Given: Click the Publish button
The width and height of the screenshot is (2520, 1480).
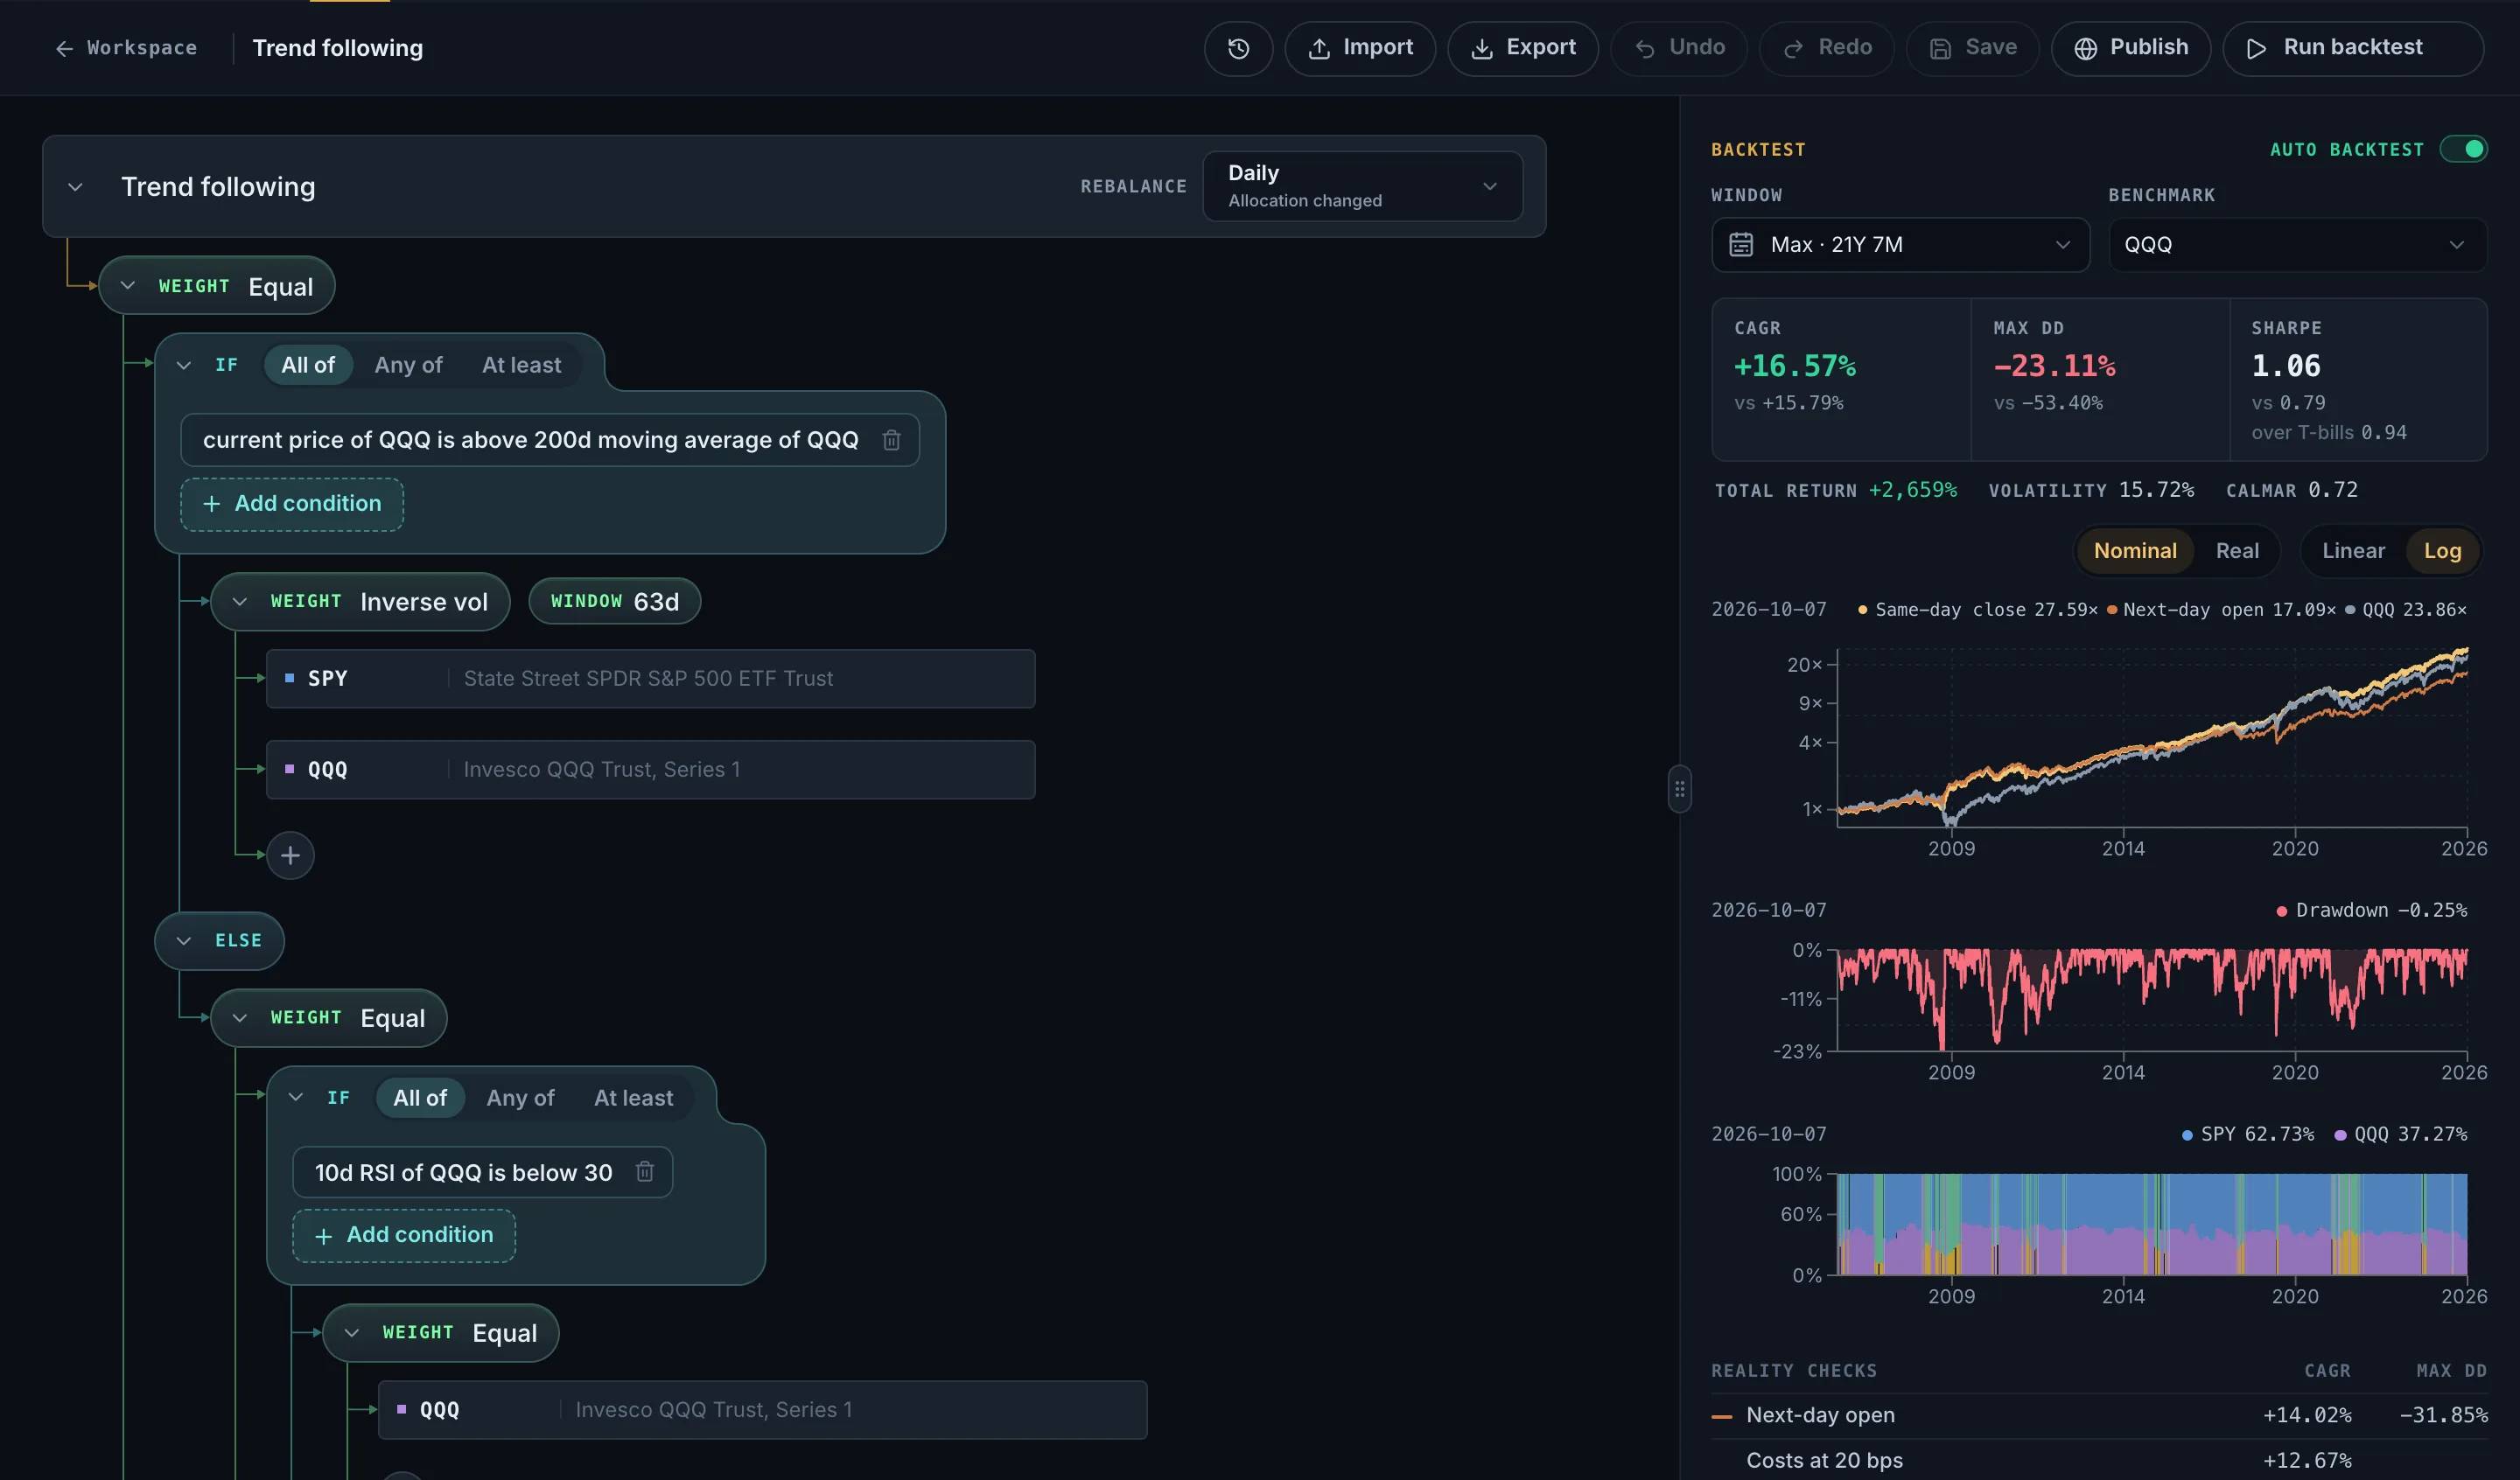Looking at the screenshot, I should coord(2131,48).
